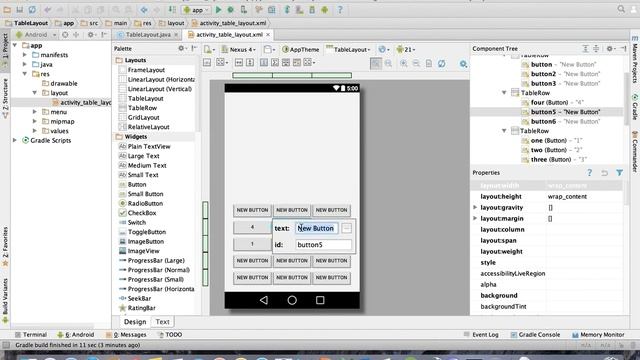Click the text field containing New Button
The height and width of the screenshot is (360, 640).
point(317,228)
